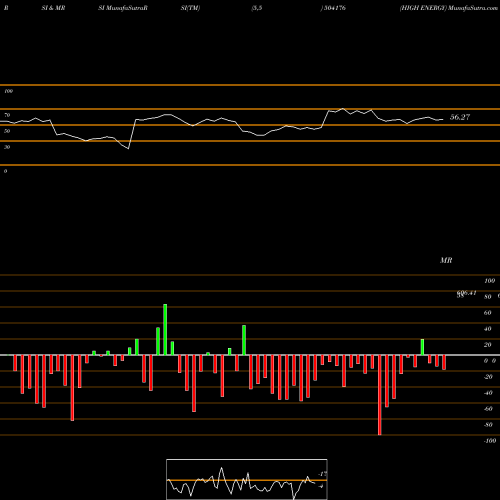Click the -40 label on the MR axis
The height and width of the screenshot is (500, 500).
pos(488,393)
